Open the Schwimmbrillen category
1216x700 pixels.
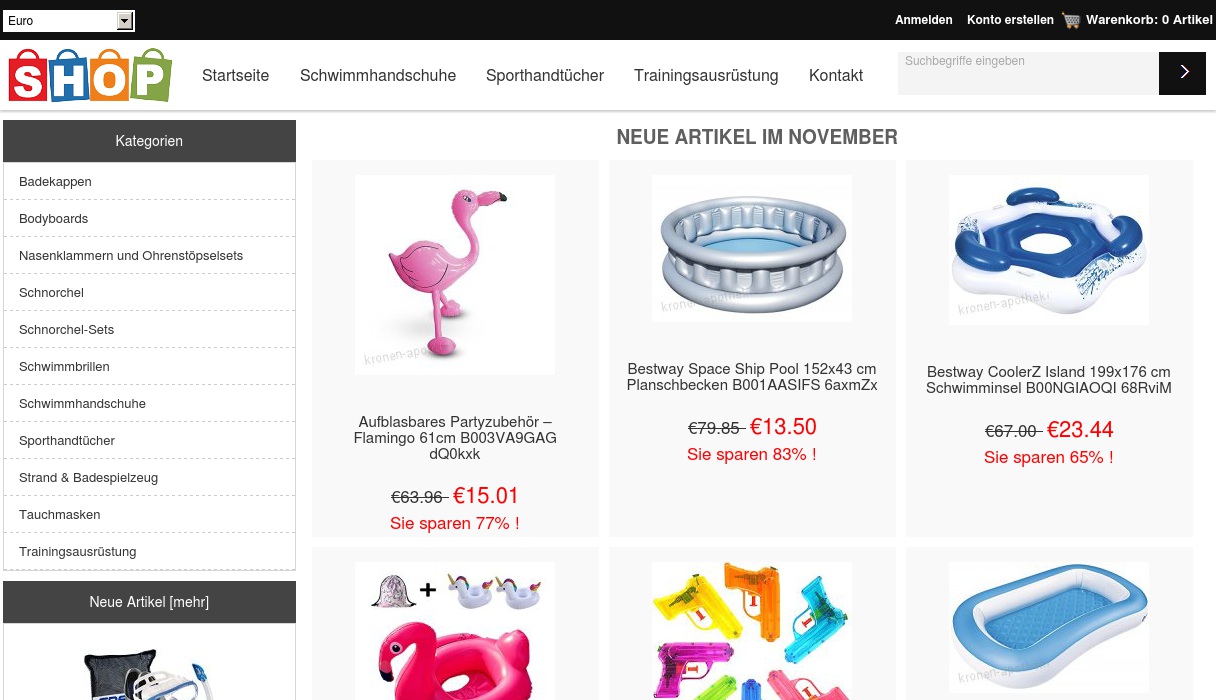64,367
